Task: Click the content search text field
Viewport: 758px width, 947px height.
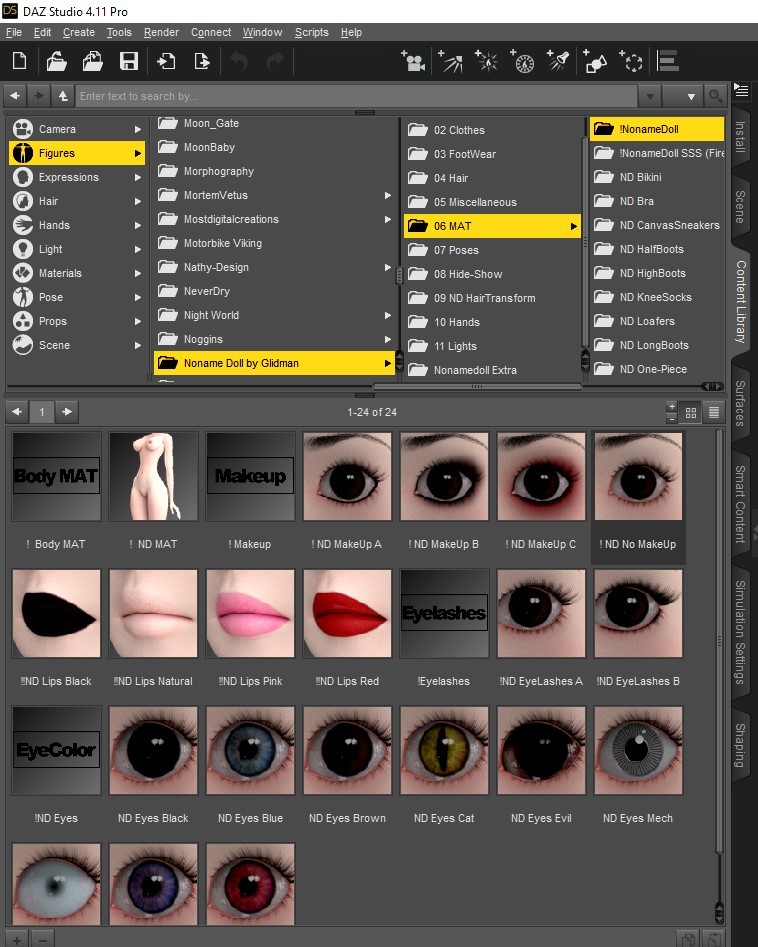Action: [x=356, y=96]
